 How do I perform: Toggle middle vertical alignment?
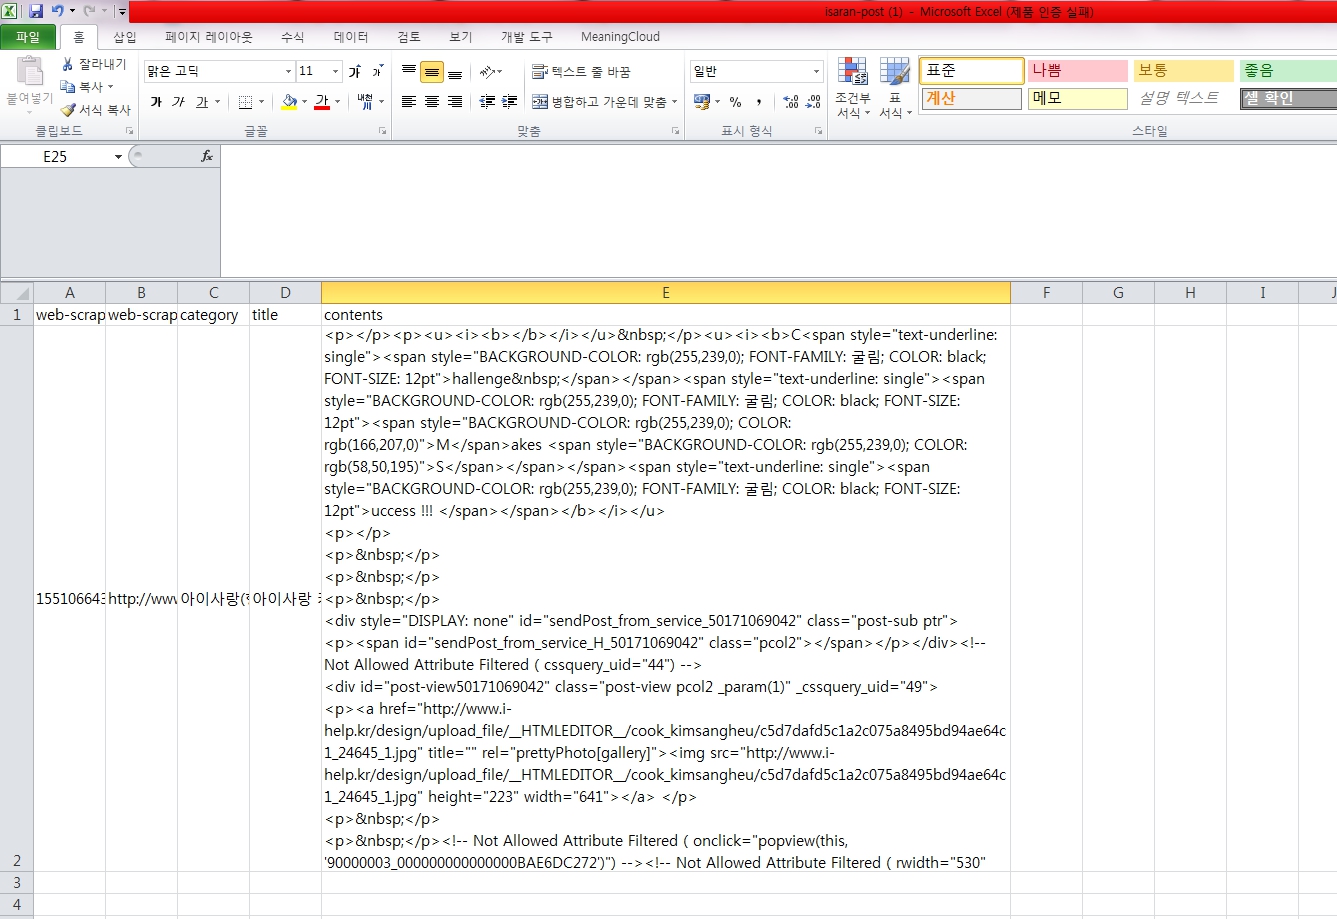pos(432,72)
